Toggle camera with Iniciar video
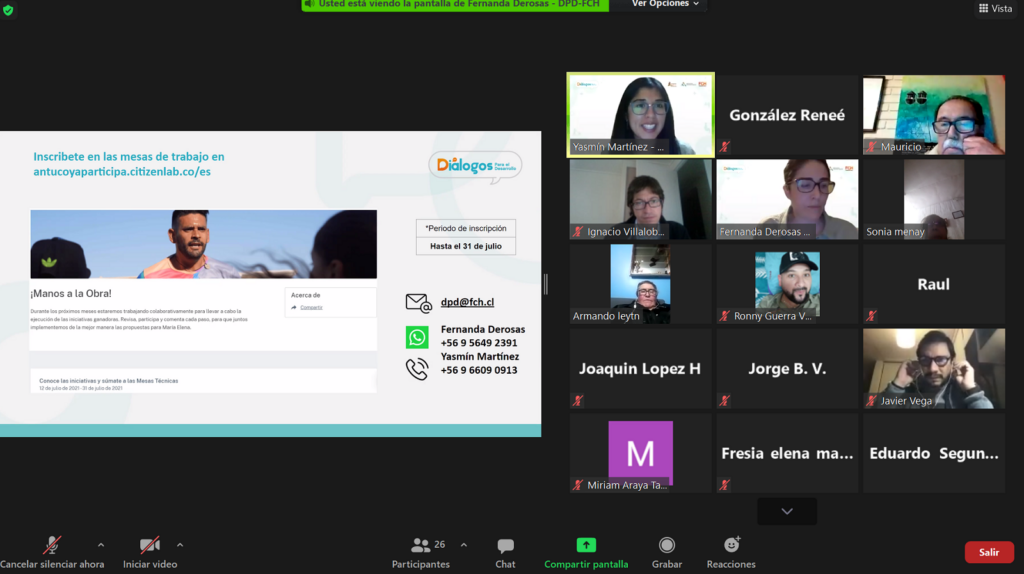This screenshot has width=1024, height=574. click(149, 552)
